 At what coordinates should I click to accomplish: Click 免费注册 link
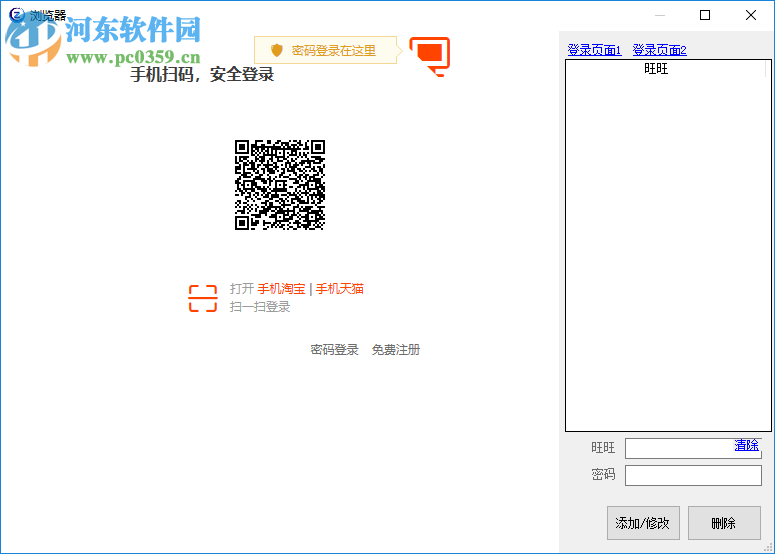tap(396, 350)
